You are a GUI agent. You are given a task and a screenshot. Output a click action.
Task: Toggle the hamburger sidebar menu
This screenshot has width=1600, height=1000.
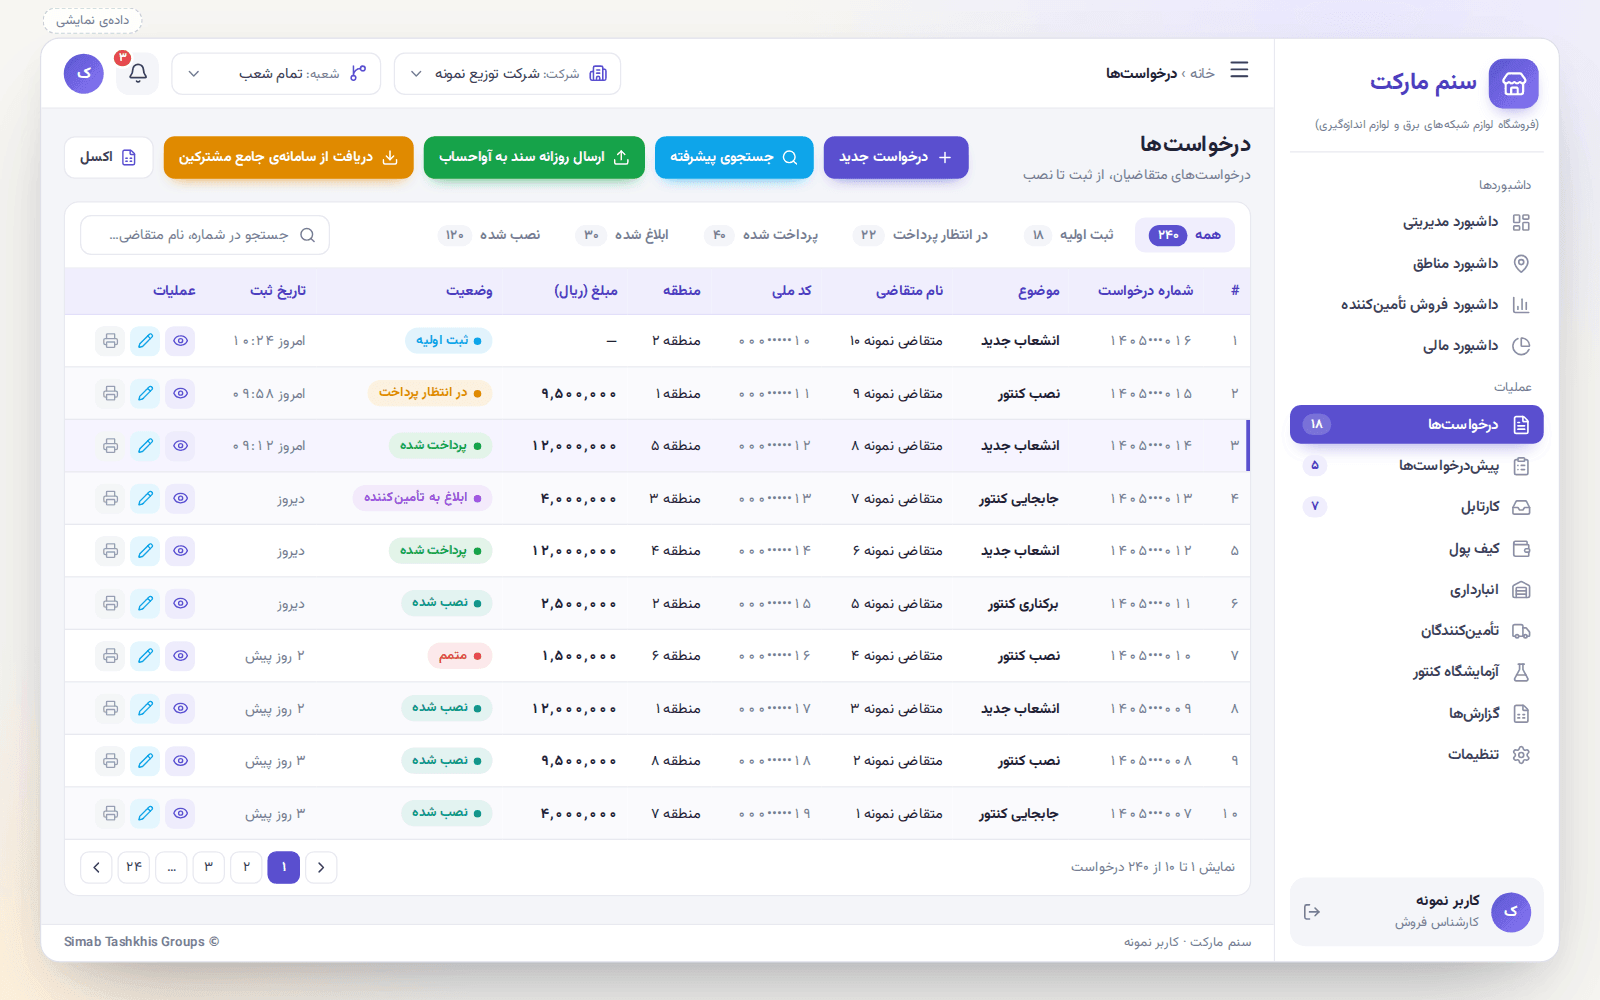pyautogui.click(x=1239, y=70)
